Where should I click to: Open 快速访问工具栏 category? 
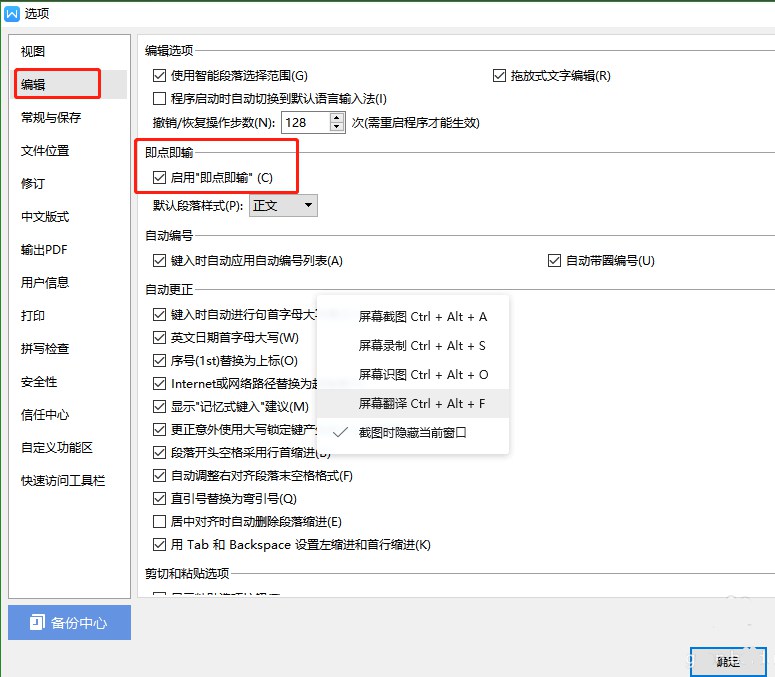(63, 480)
